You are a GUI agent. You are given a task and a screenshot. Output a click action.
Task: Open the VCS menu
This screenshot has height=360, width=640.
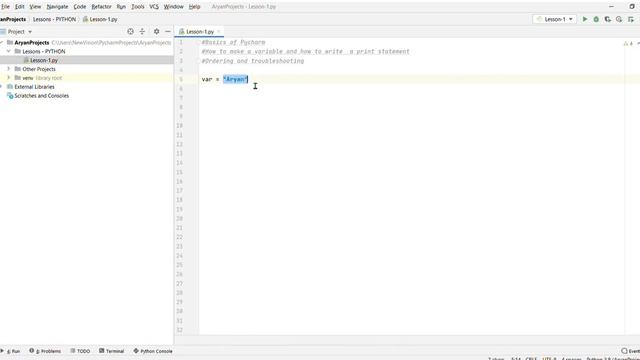click(154, 7)
